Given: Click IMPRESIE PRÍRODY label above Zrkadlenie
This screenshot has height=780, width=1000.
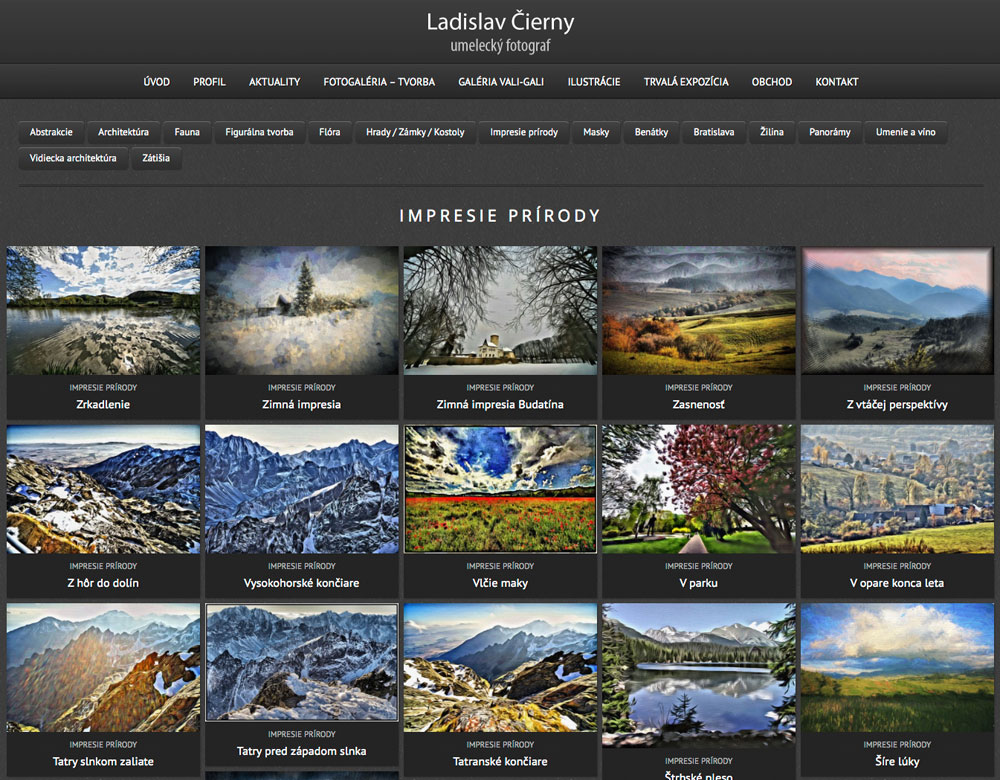Looking at the screenshot, I should (x=103, y=388).
